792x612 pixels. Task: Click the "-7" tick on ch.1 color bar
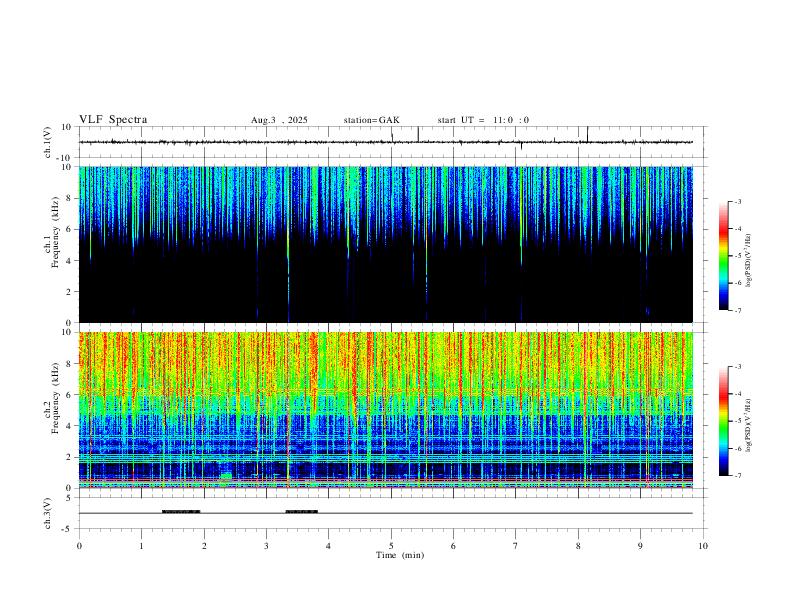coord(737,310)
